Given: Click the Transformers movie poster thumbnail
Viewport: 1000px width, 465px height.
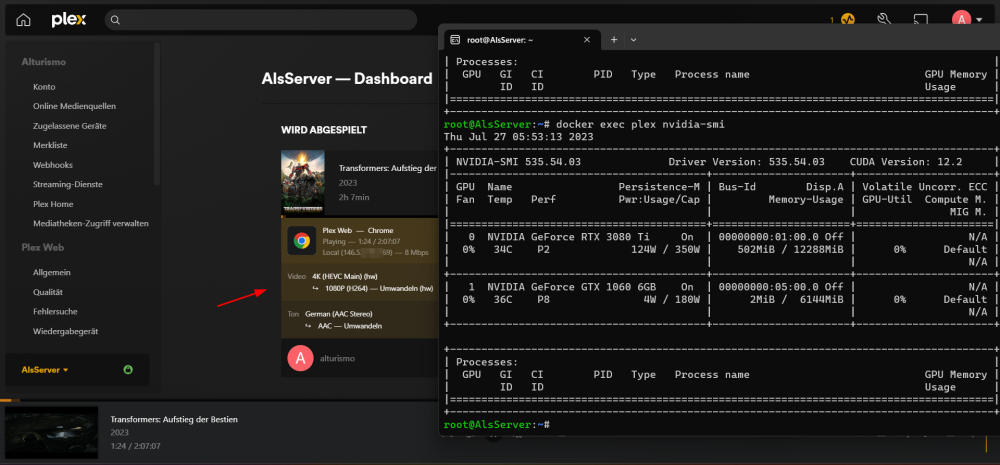Looking at the screenshot, I should tap(303, 182).
